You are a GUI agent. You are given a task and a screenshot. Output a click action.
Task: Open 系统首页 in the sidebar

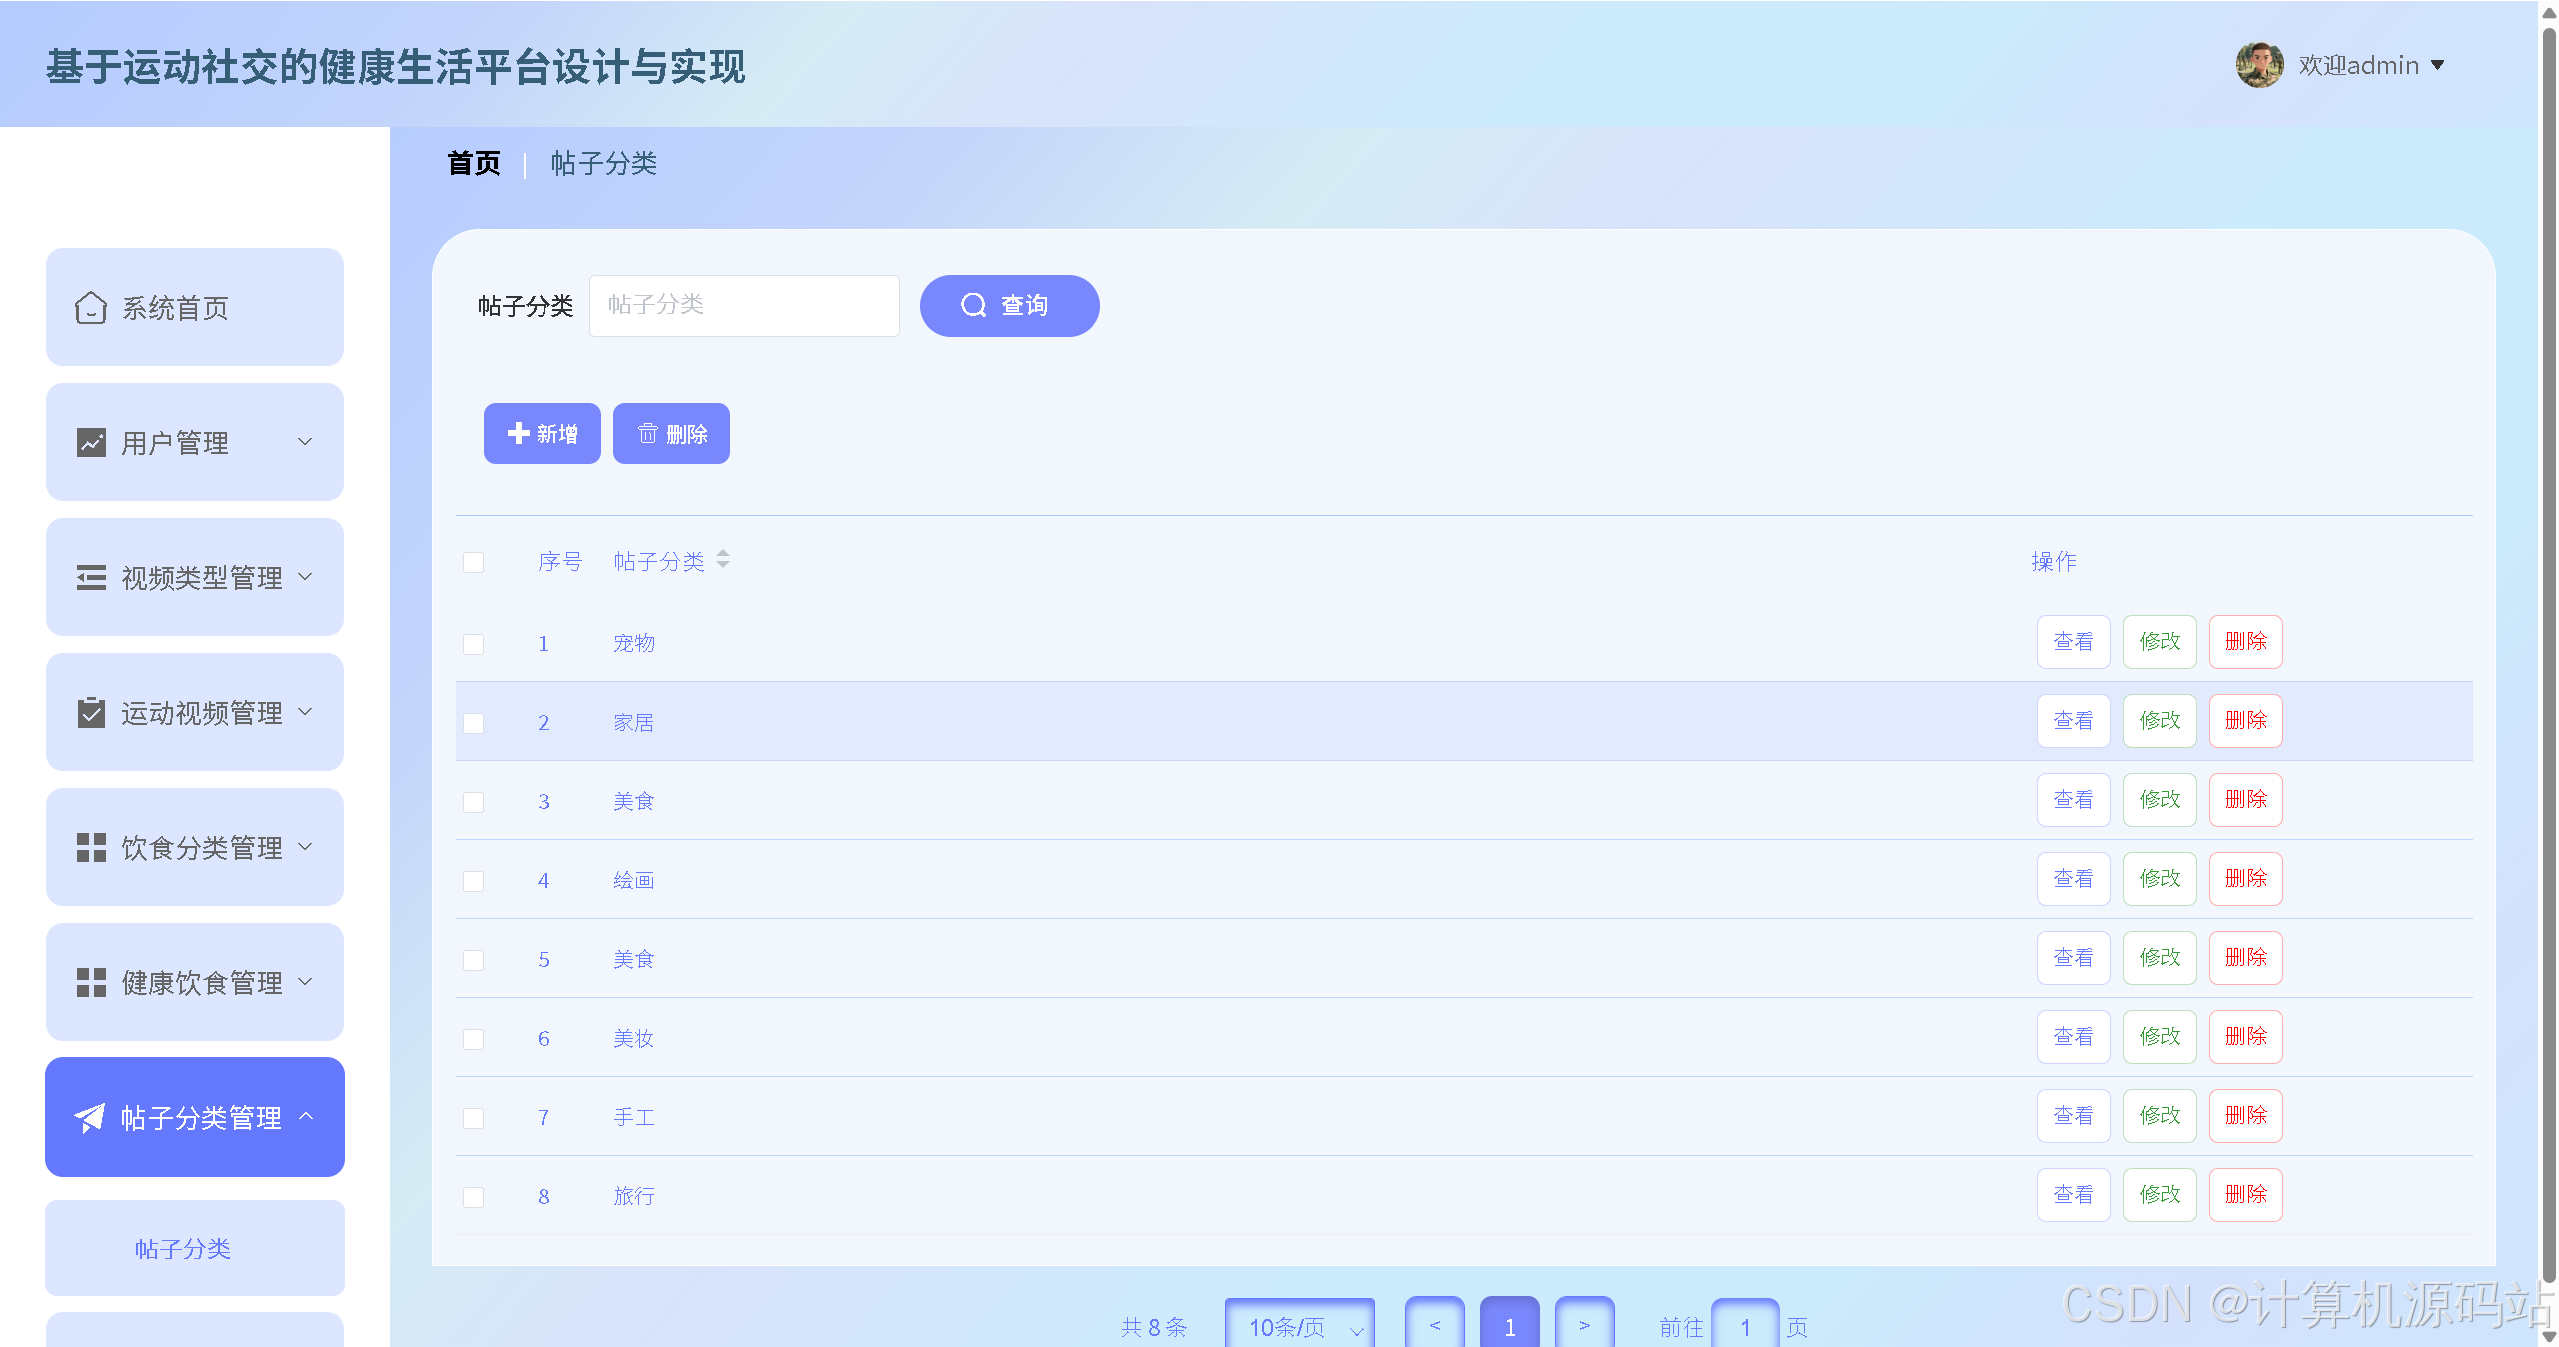(x=195, y=307)
